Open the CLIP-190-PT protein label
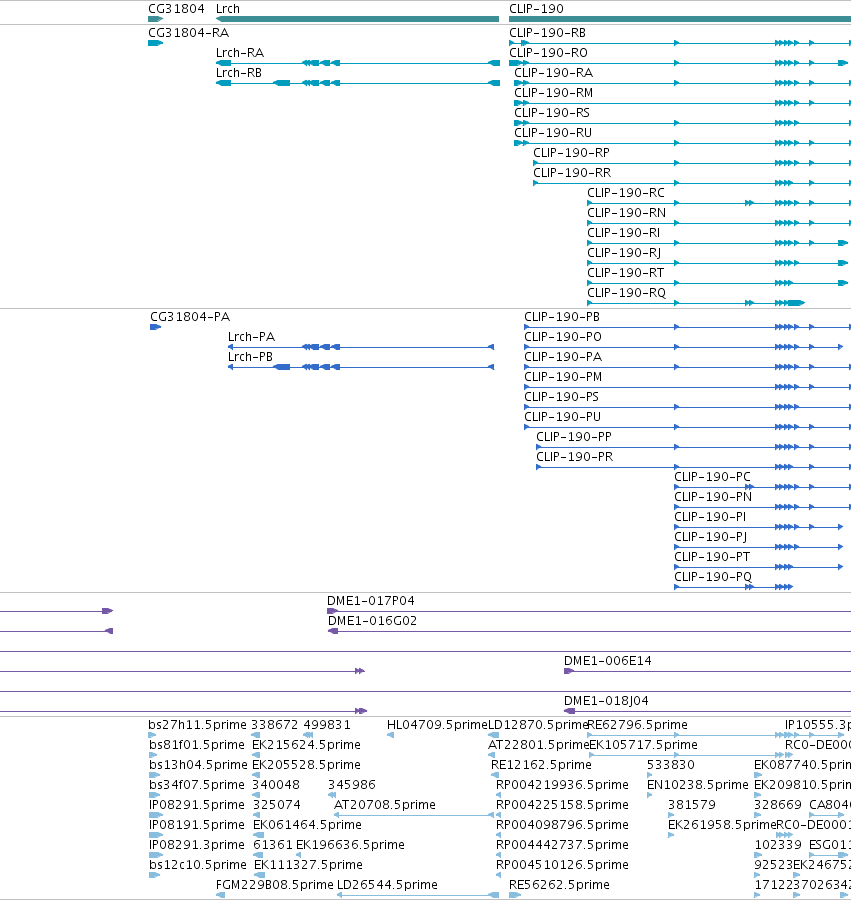Screen dimensions: 851x900 pyautogui.click(x=712, y=557)
